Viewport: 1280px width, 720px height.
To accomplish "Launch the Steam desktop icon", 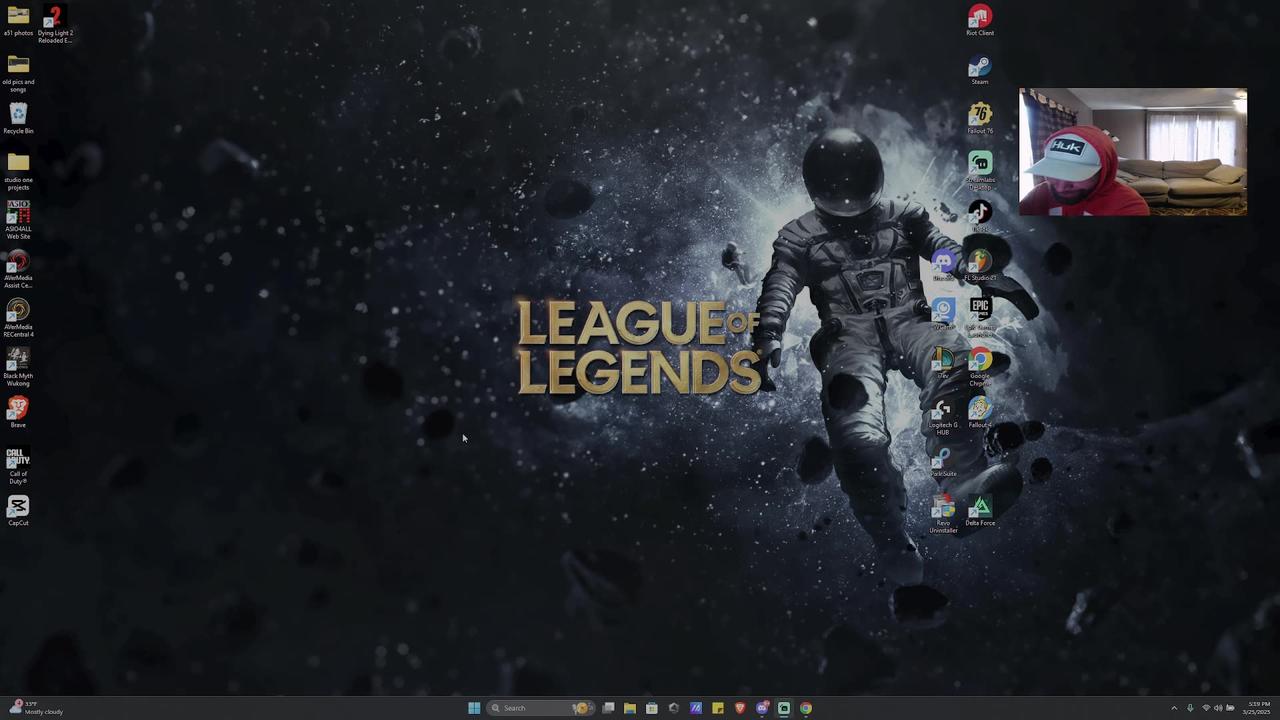I will (x=980, y=70).
